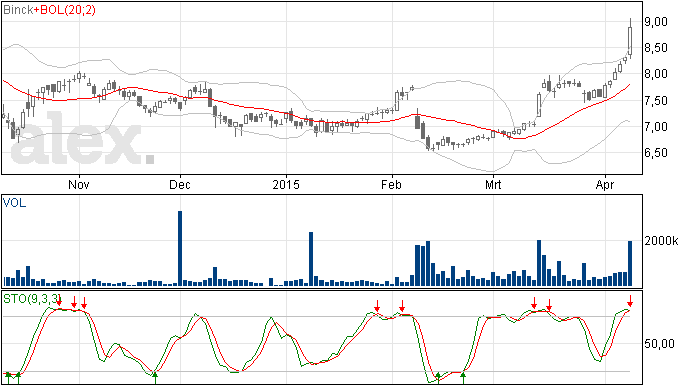Click the 6,50 price axis label

point(656,153)
